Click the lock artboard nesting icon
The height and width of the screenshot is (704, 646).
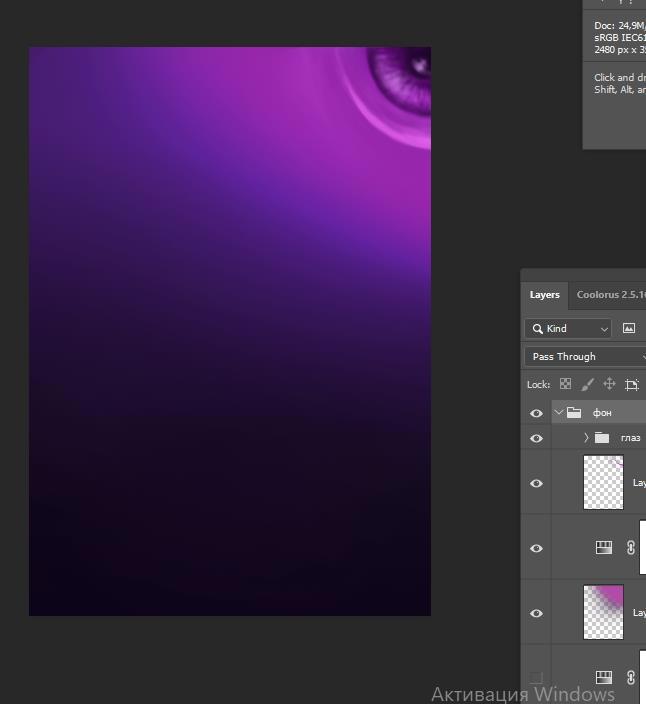pos(632,384)
